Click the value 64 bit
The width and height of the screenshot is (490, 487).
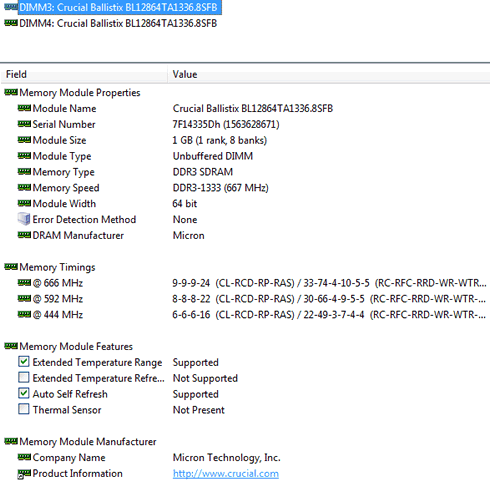(185, 203)
